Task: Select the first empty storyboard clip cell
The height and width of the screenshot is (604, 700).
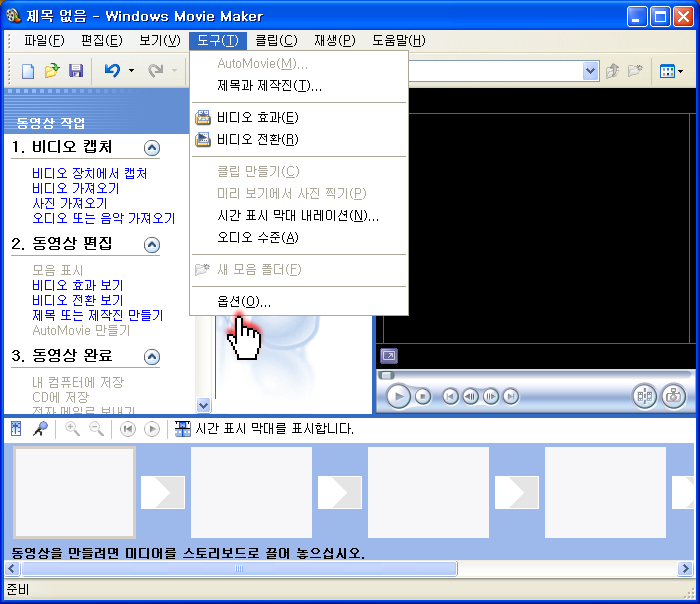Action: 75,492
